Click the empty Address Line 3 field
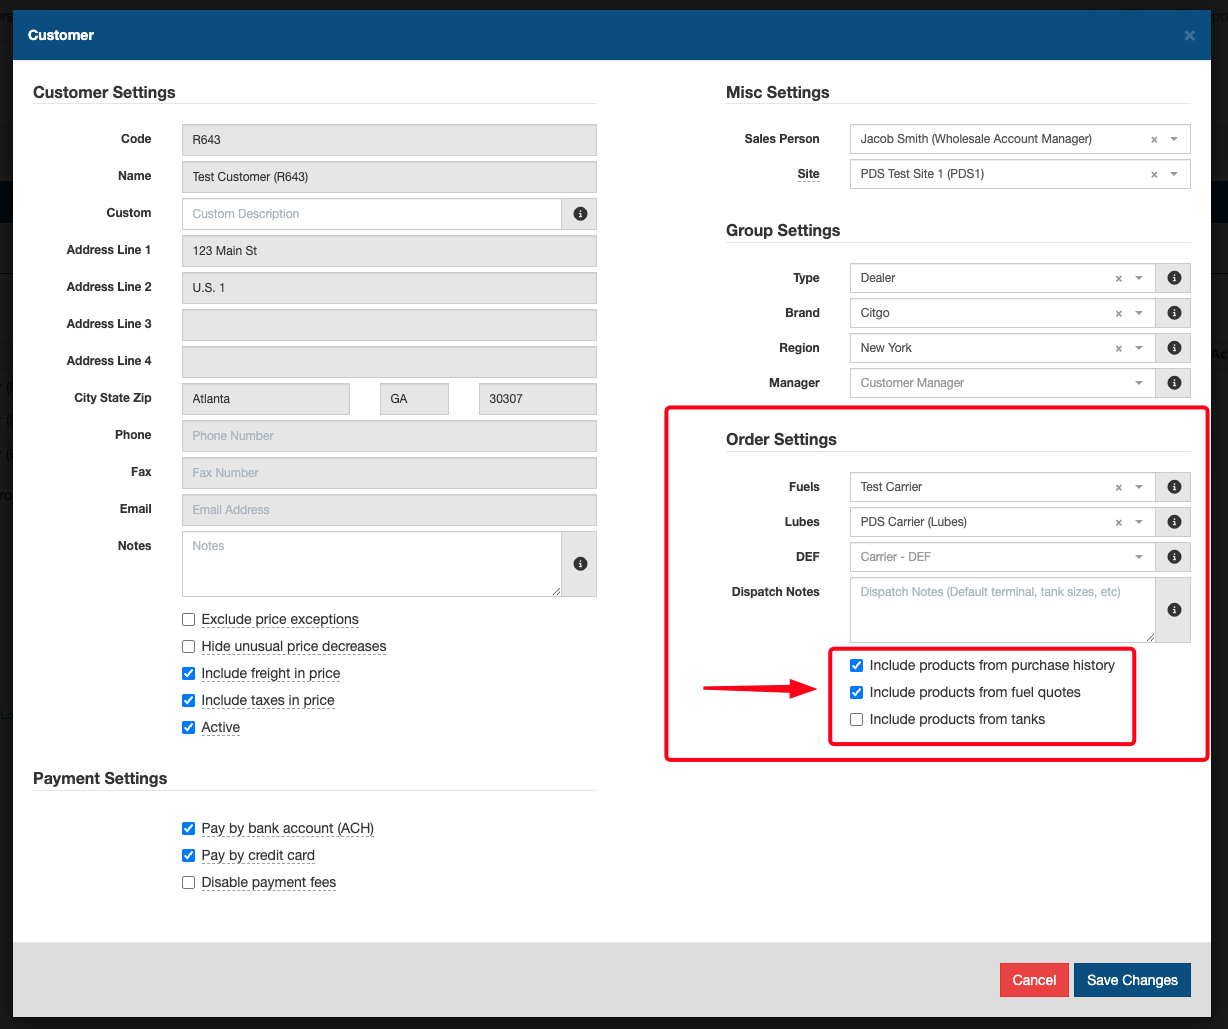The image size is (1228, 1029). [389, 325]
